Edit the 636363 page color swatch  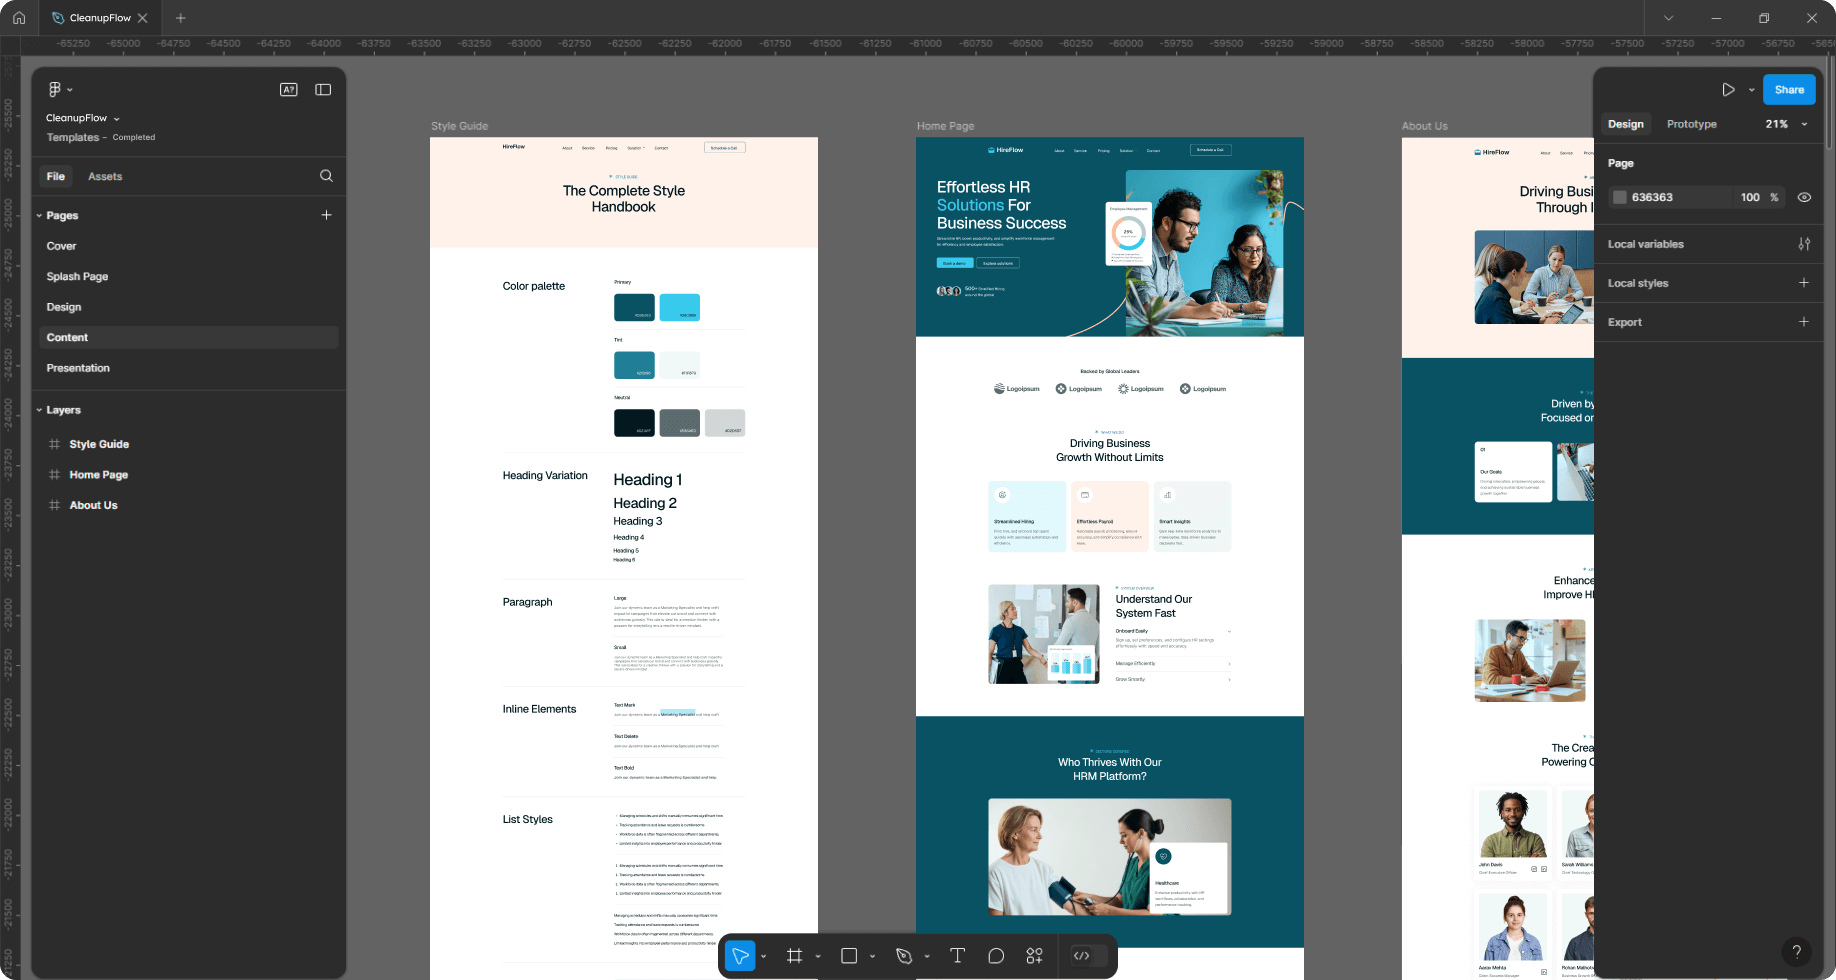1621,197
